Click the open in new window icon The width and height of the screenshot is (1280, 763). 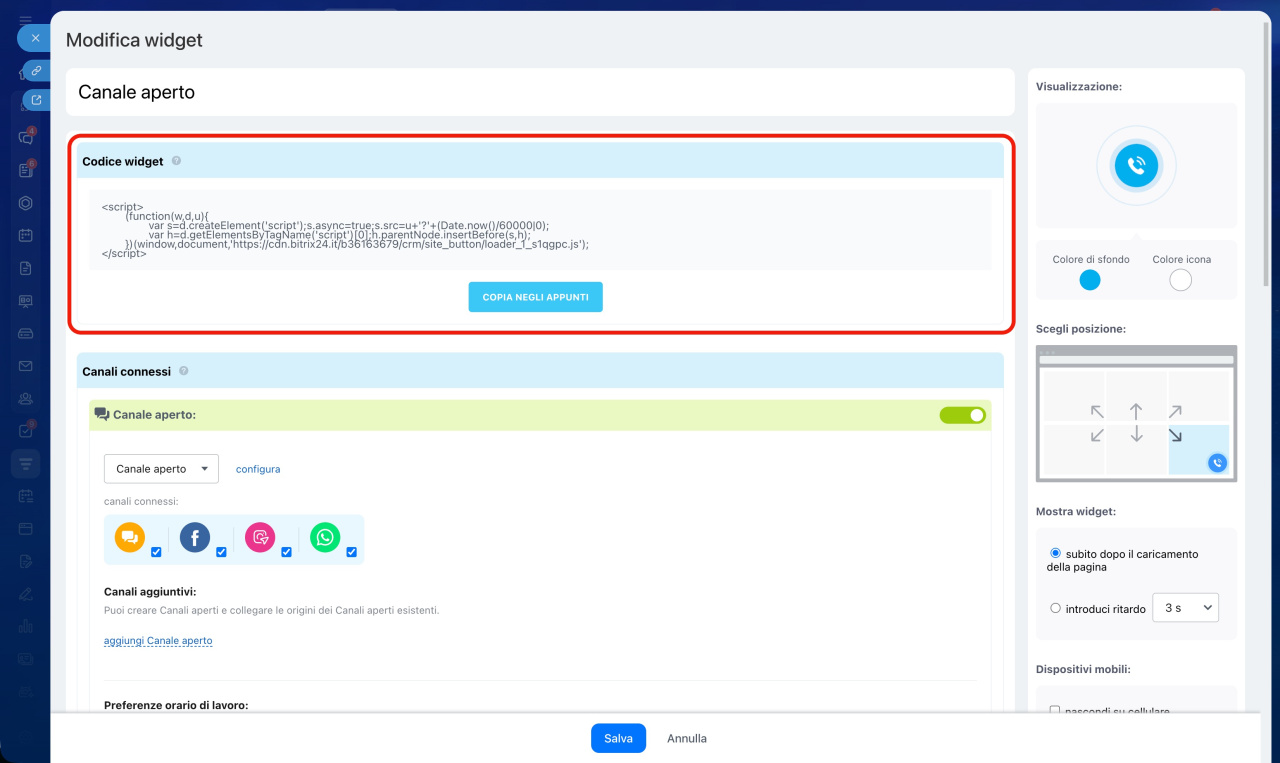pos(36,100)
